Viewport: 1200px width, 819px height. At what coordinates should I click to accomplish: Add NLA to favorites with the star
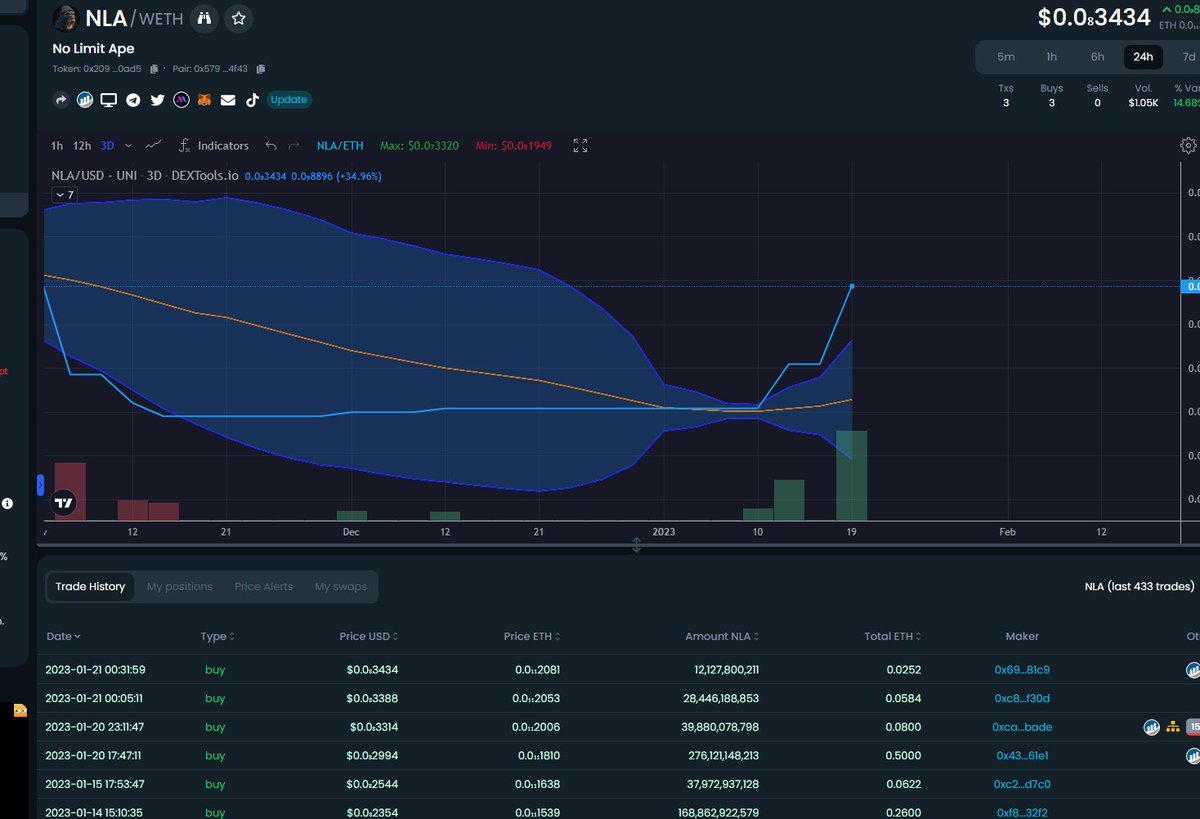(x=238, y=18)
